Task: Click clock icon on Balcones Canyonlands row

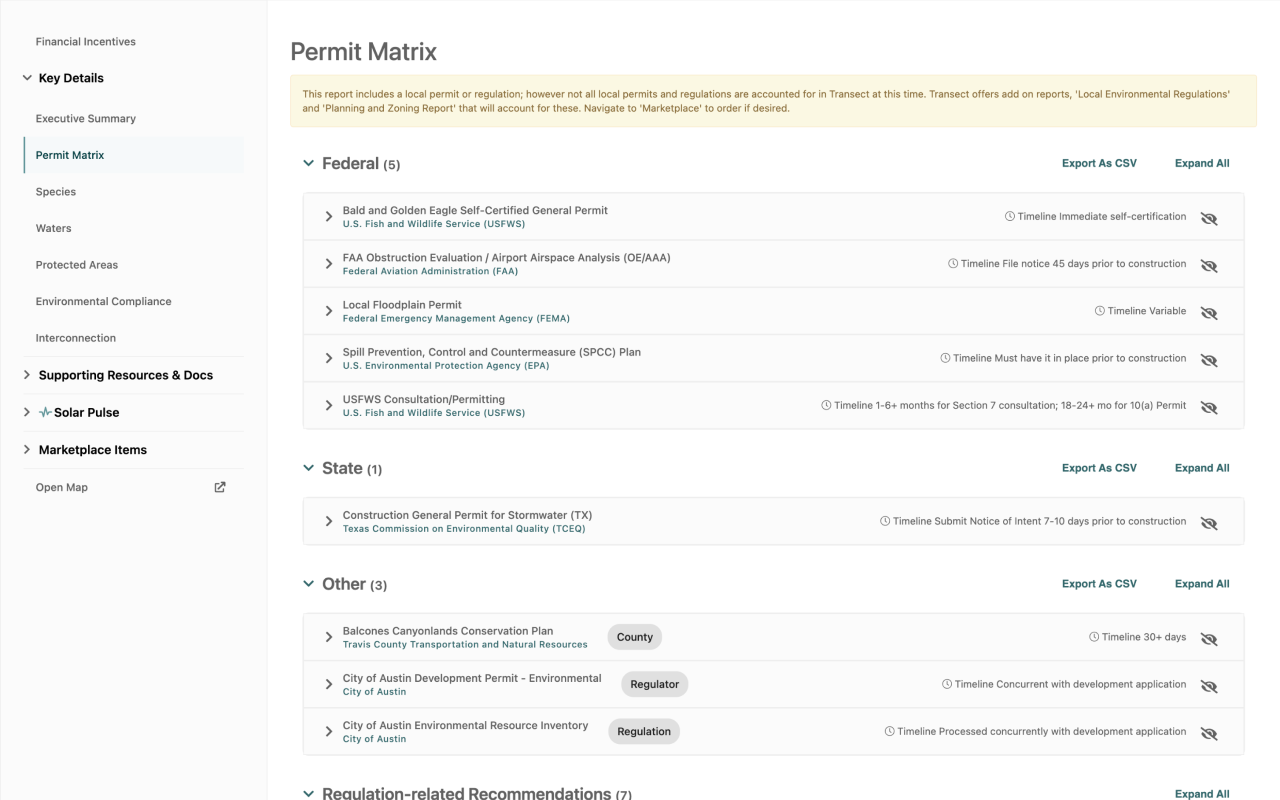Action: 1094,637
